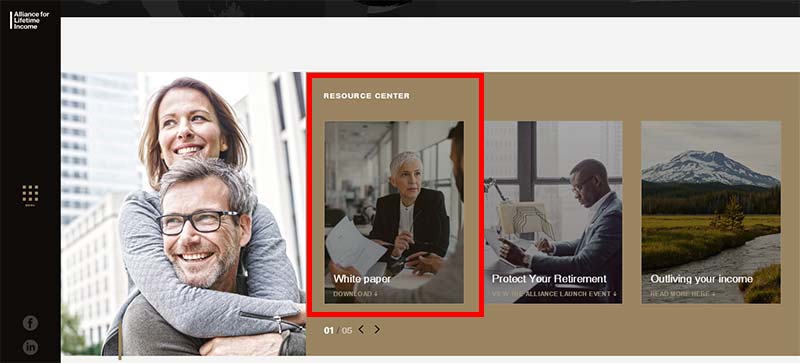Click the Download link under White paper
The height and width of the screenshot is (363, 800).
coord(355,294)
